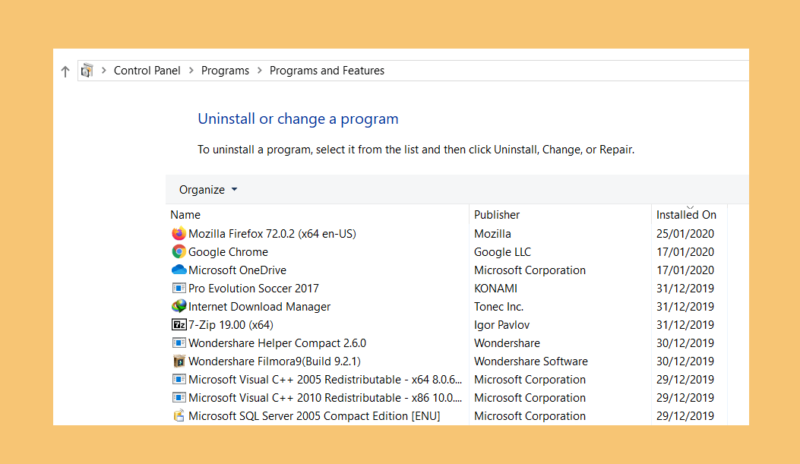Click Programs and Features breadcrumb
The height and width of the screenshot is (464, 800).
point(327,70)
